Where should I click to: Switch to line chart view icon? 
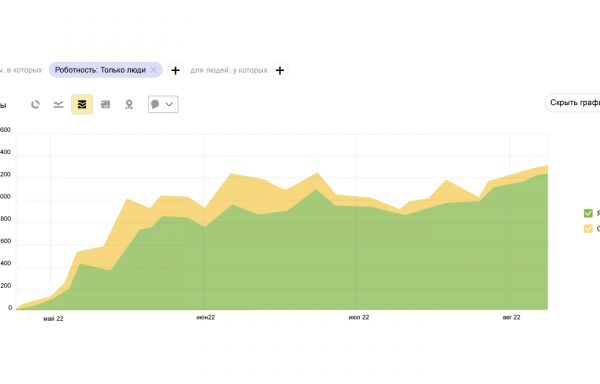[58, 104]
